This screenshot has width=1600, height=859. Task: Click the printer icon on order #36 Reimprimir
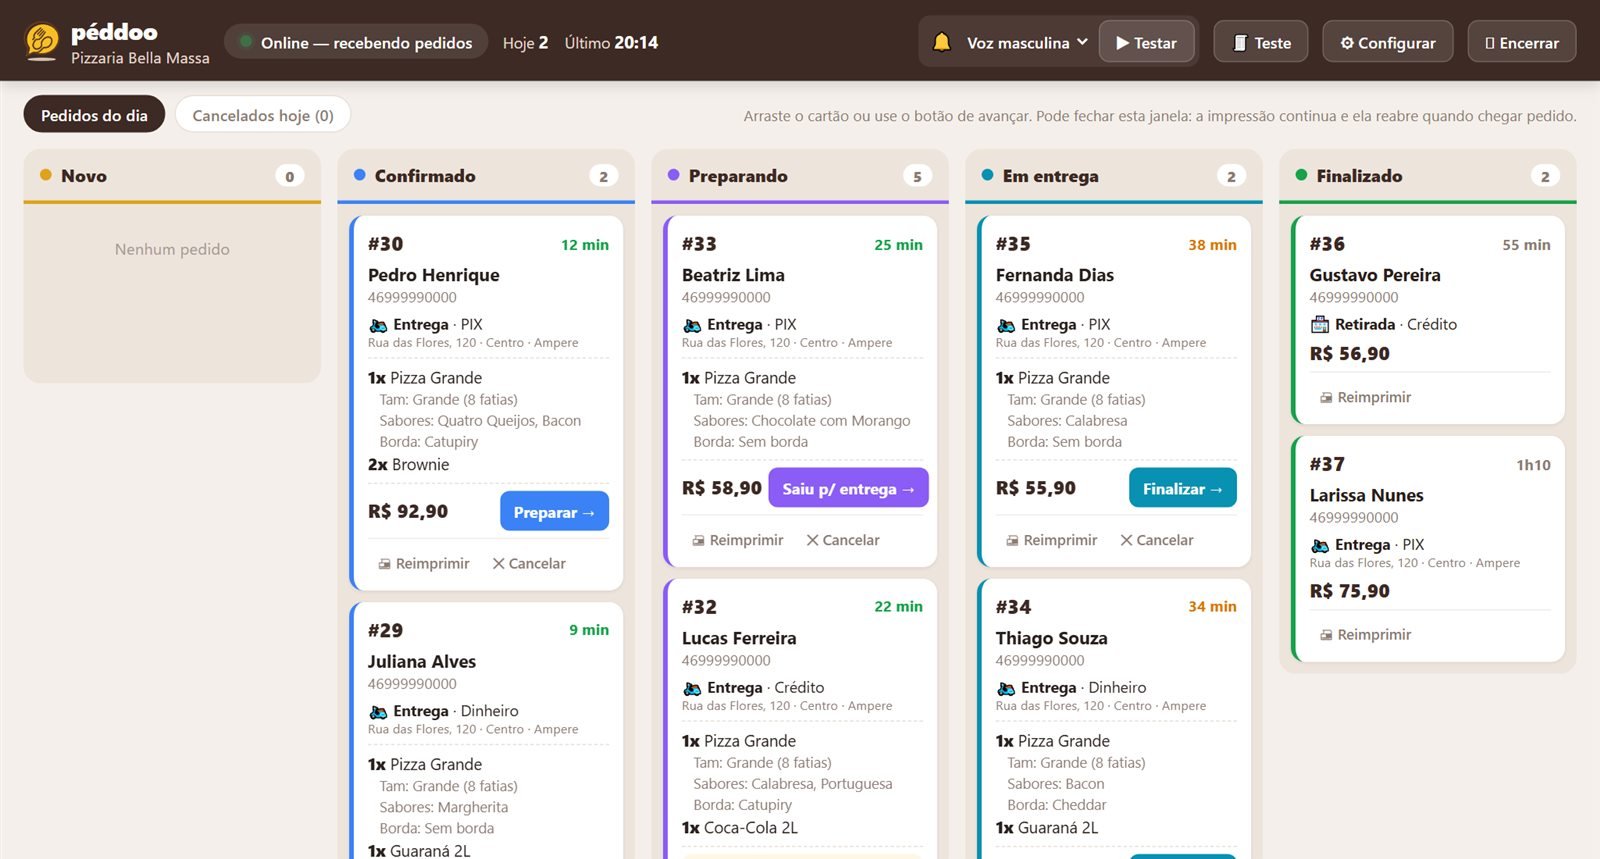(x=1326, y=398)
